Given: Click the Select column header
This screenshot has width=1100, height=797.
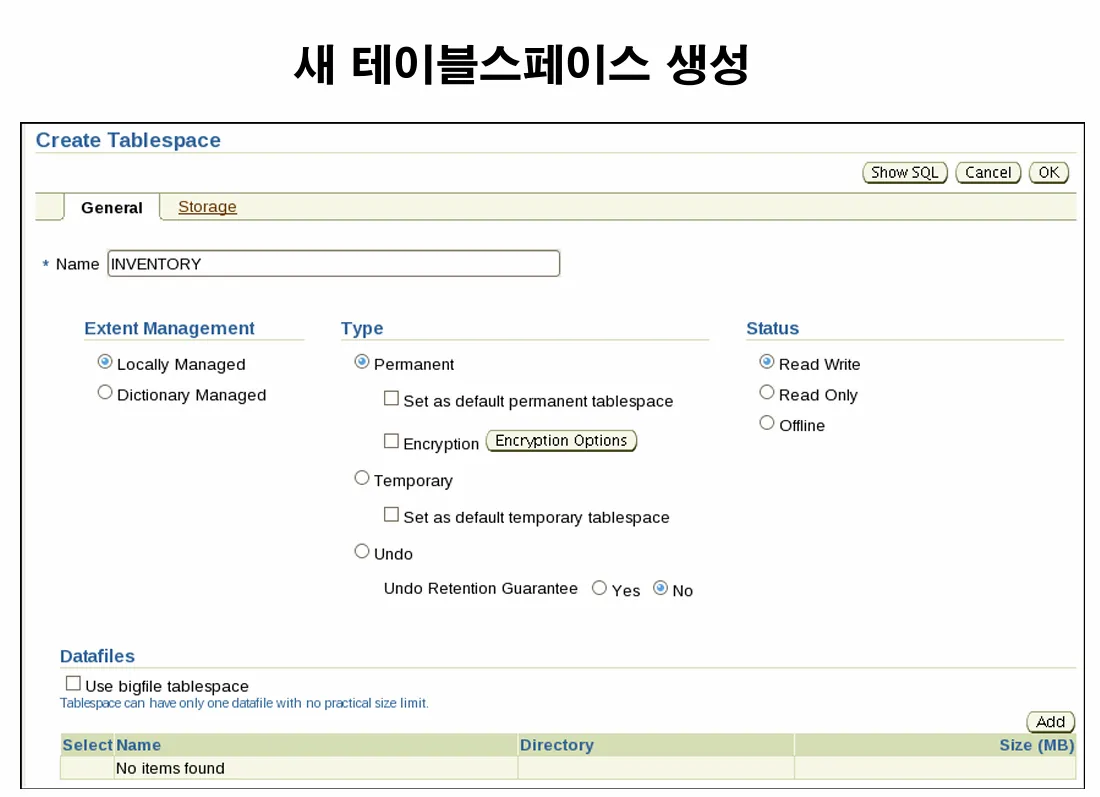Looking at the screenshot, I should [x=87, y=745].
